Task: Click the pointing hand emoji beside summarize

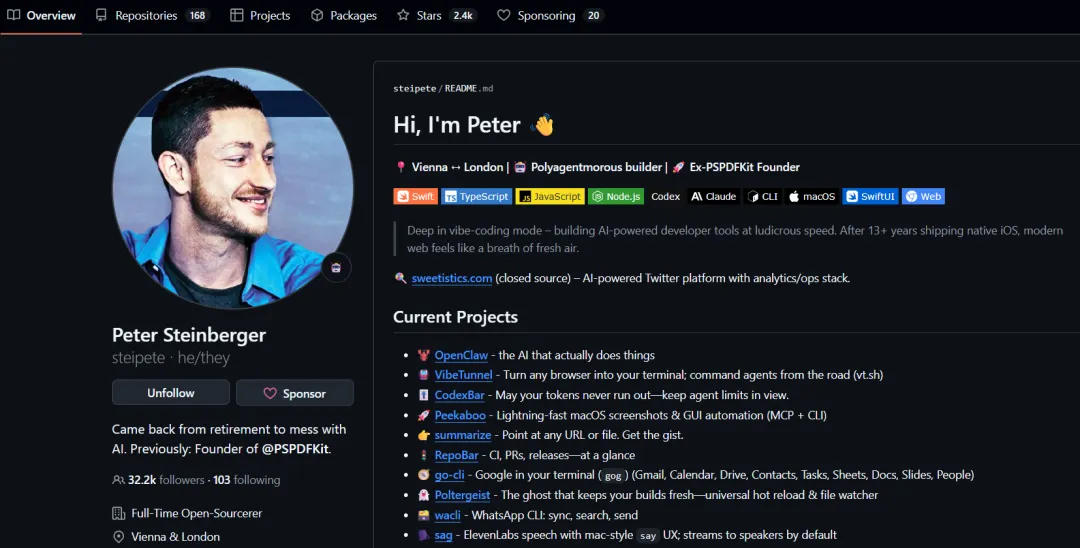Action: pos(424,435)
